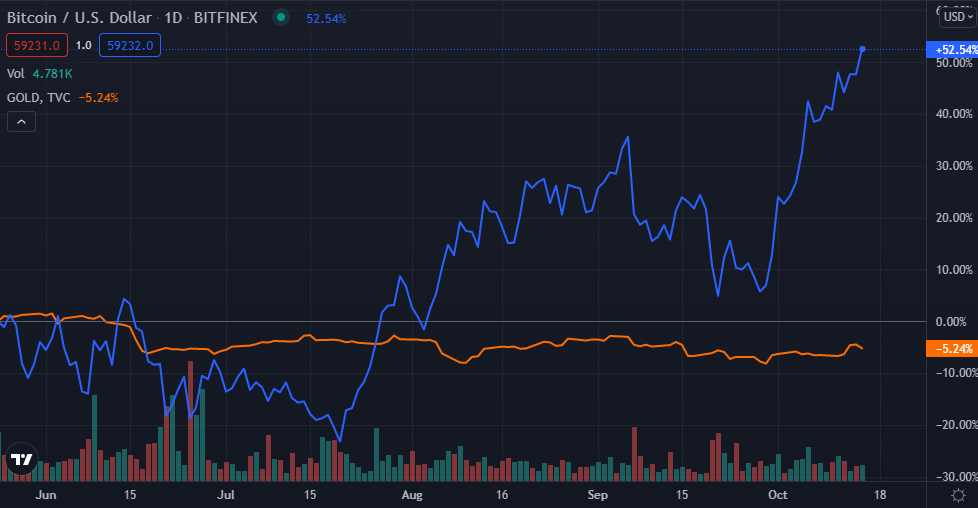Screen dimensions: 978x508
Task: Click the 10.00% price axis label
Action: [x=954, y=270]
